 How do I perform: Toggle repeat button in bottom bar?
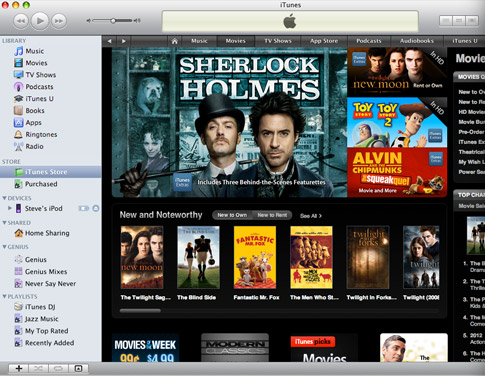click(x=58, y=368)
